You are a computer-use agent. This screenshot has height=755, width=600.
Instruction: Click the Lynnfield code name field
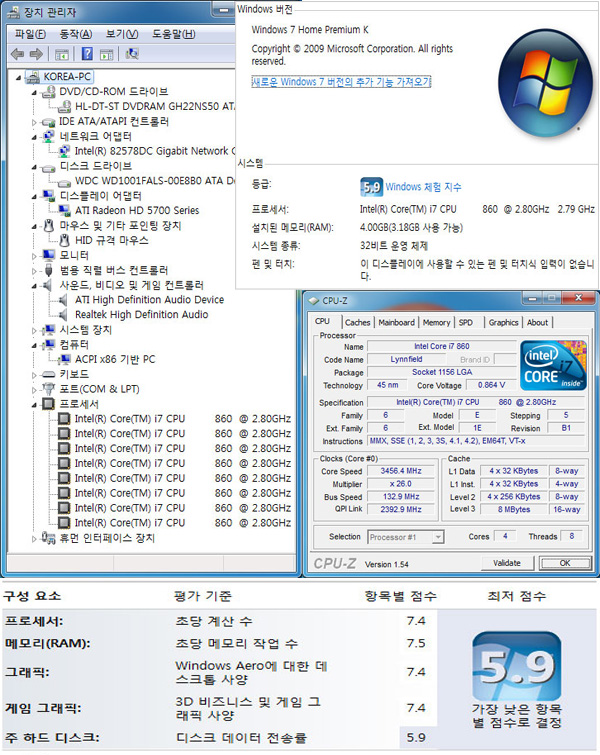click(406, 359)
